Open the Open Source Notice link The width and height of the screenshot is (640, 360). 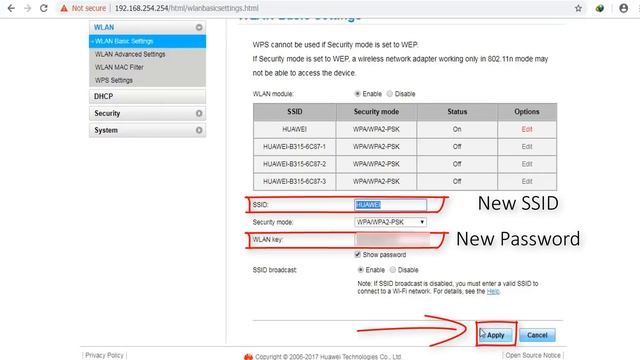pyautogui.click(x=533, y=356)
